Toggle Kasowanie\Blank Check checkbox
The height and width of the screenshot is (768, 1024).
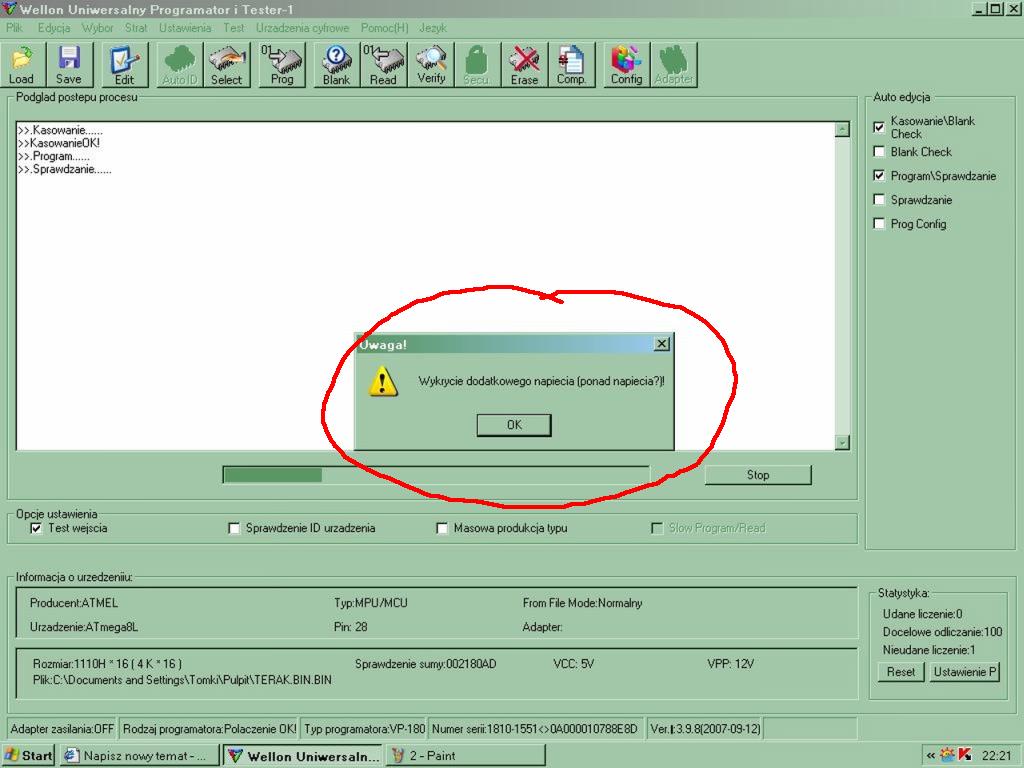pyautogui.click(x=879, y=127)
